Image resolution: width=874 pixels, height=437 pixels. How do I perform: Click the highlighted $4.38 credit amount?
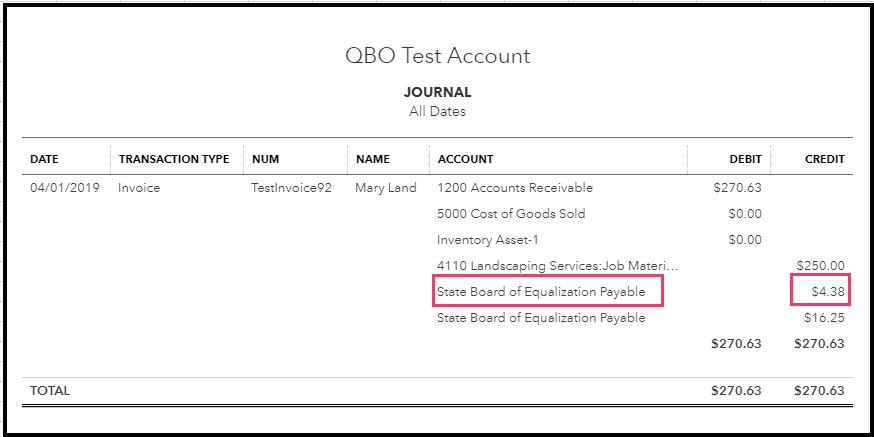pyautogui.click(x=828, y=292)
